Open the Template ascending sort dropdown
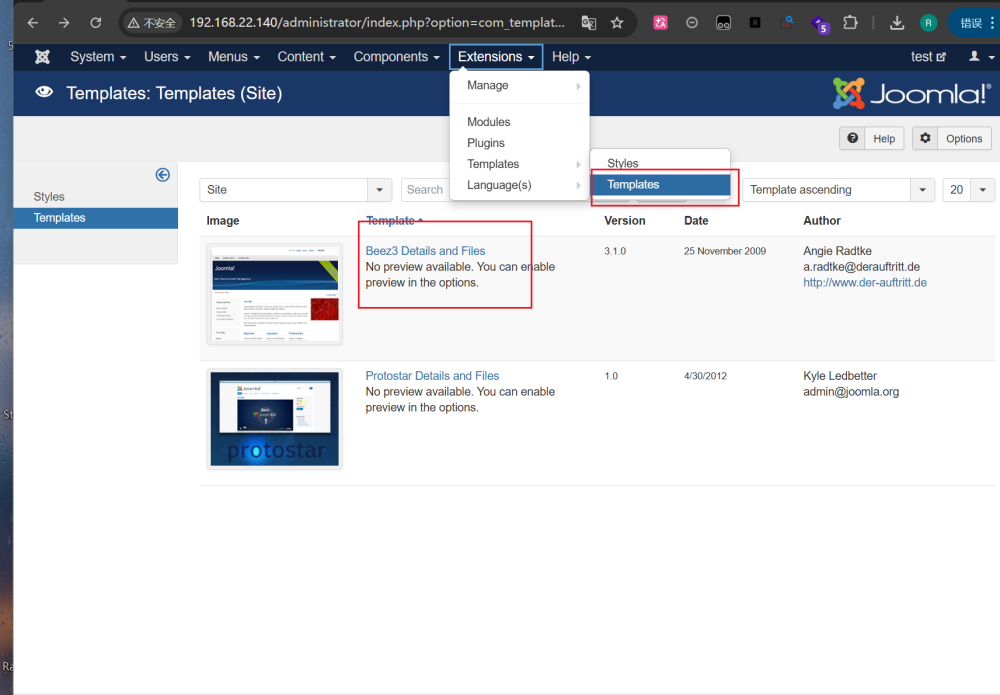This screenshot has height=695, width=1000. click(921, 190)
